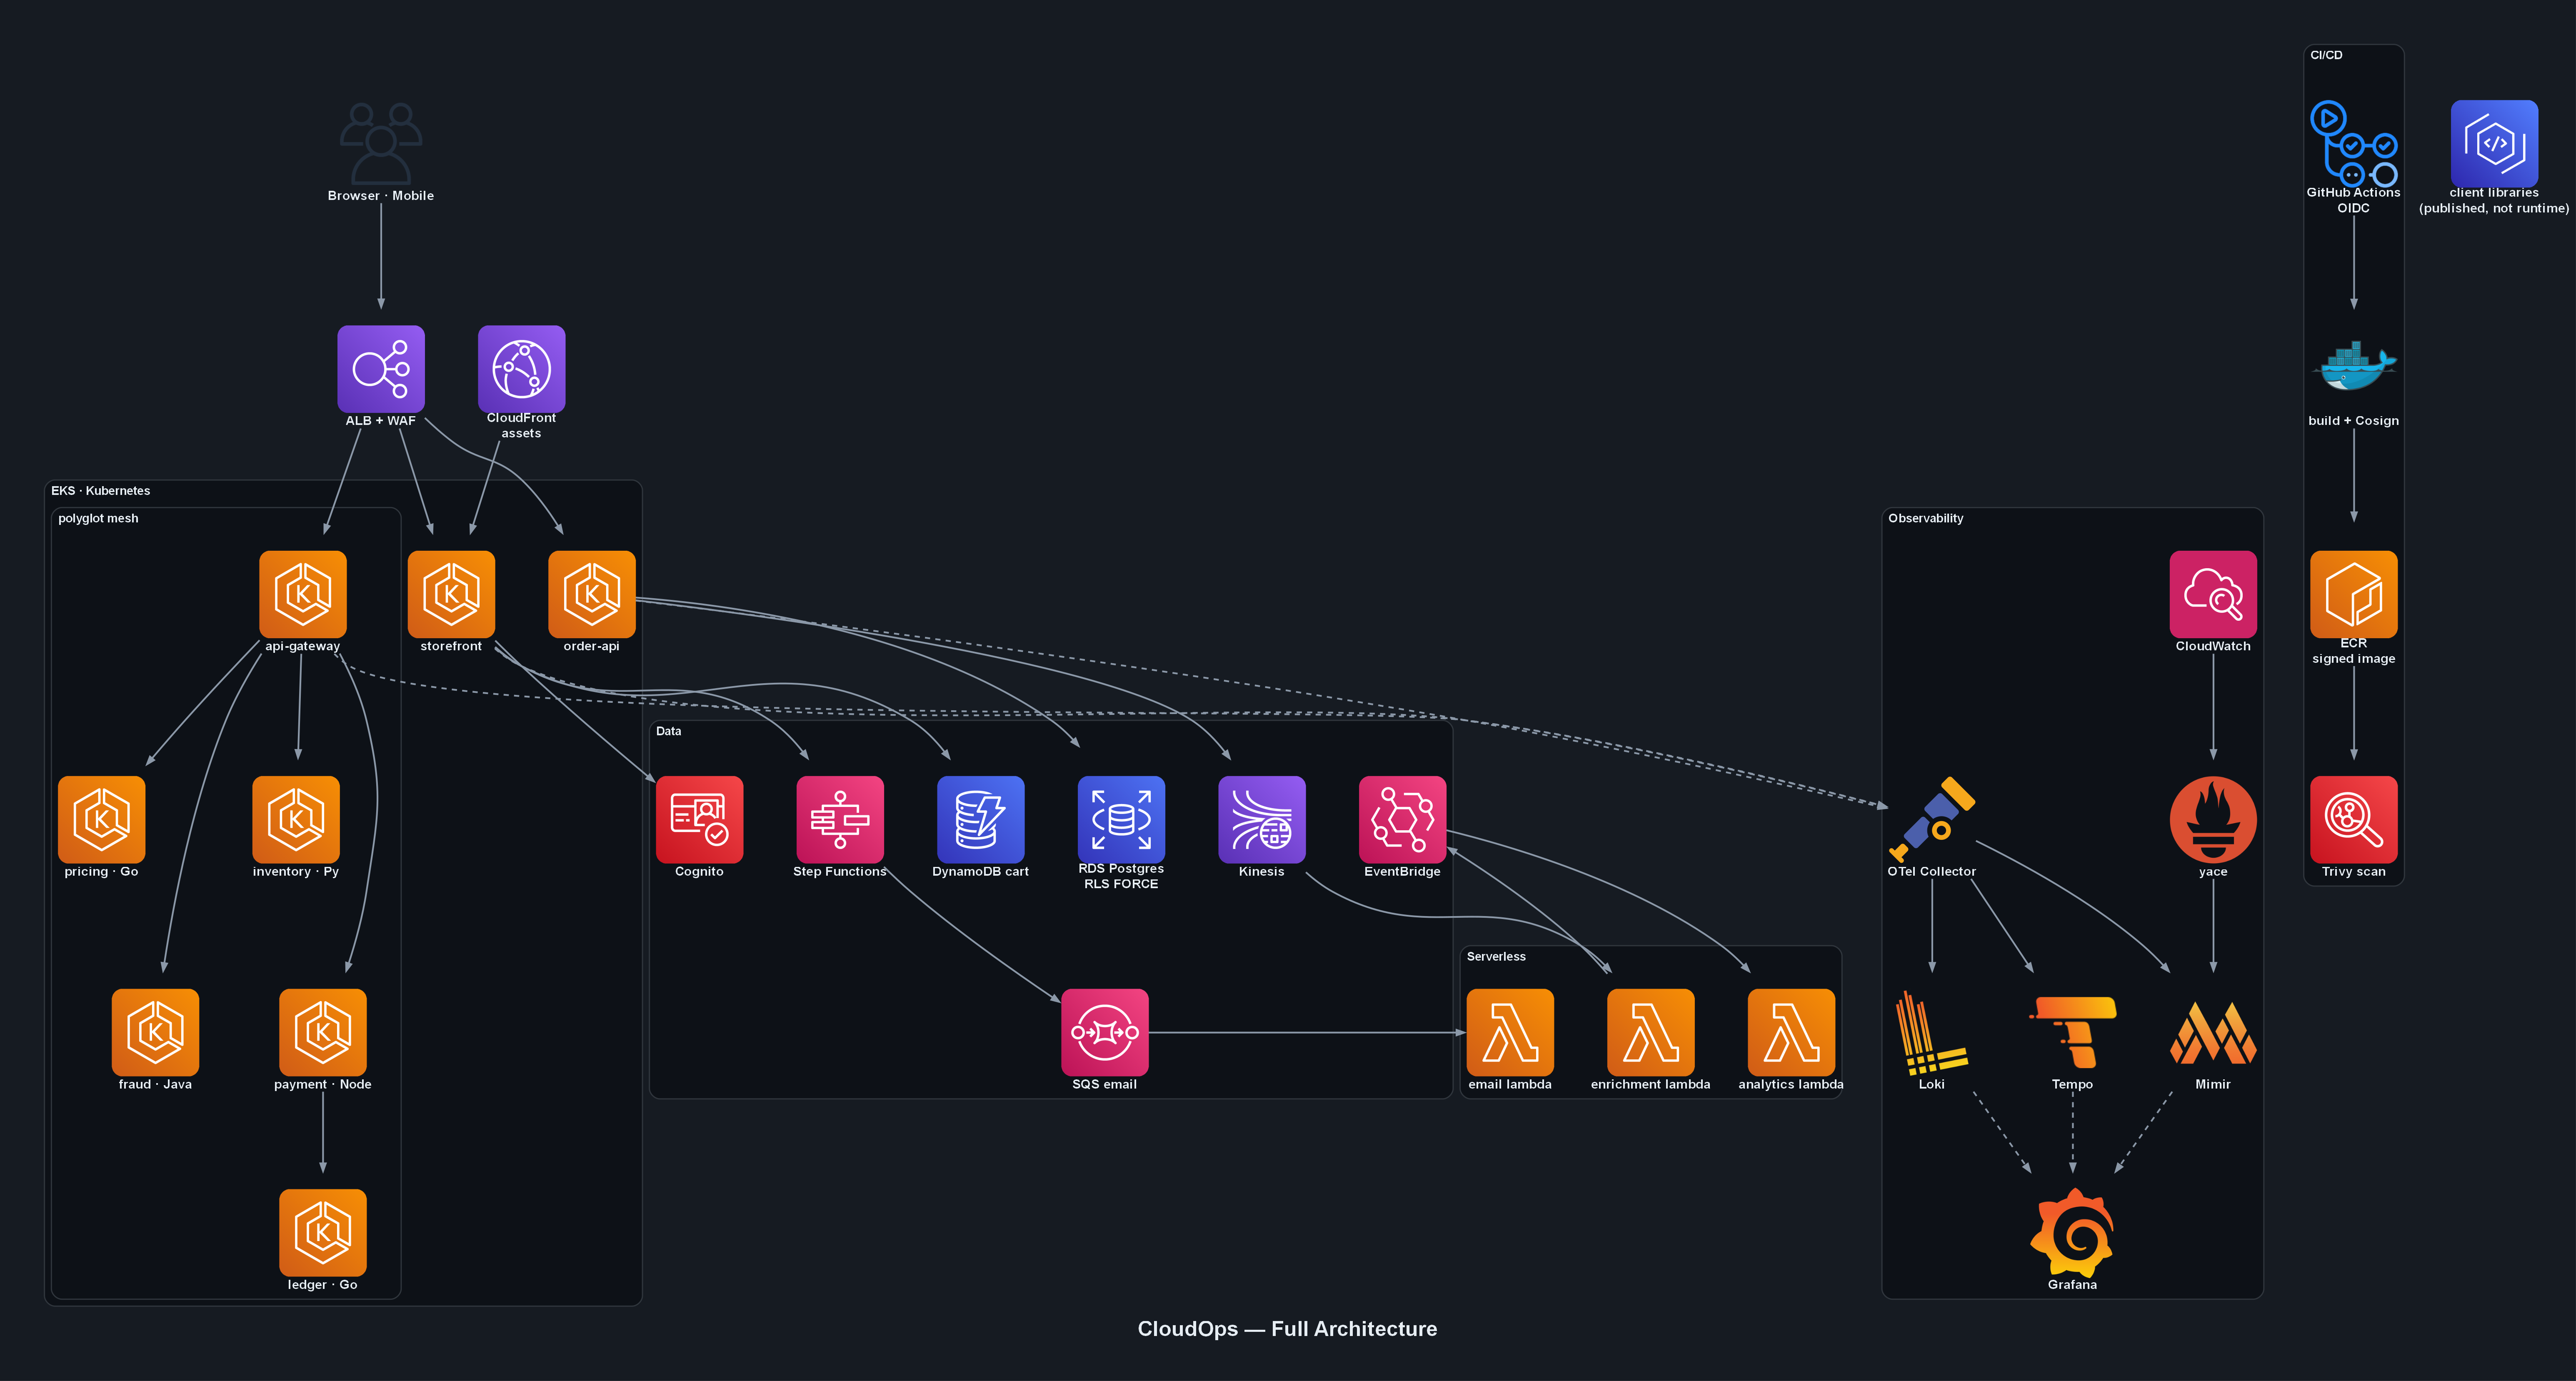Click the ECR signed image icon
The height and width of the screenshot is (1381, 2576).
pos(2354,594)
